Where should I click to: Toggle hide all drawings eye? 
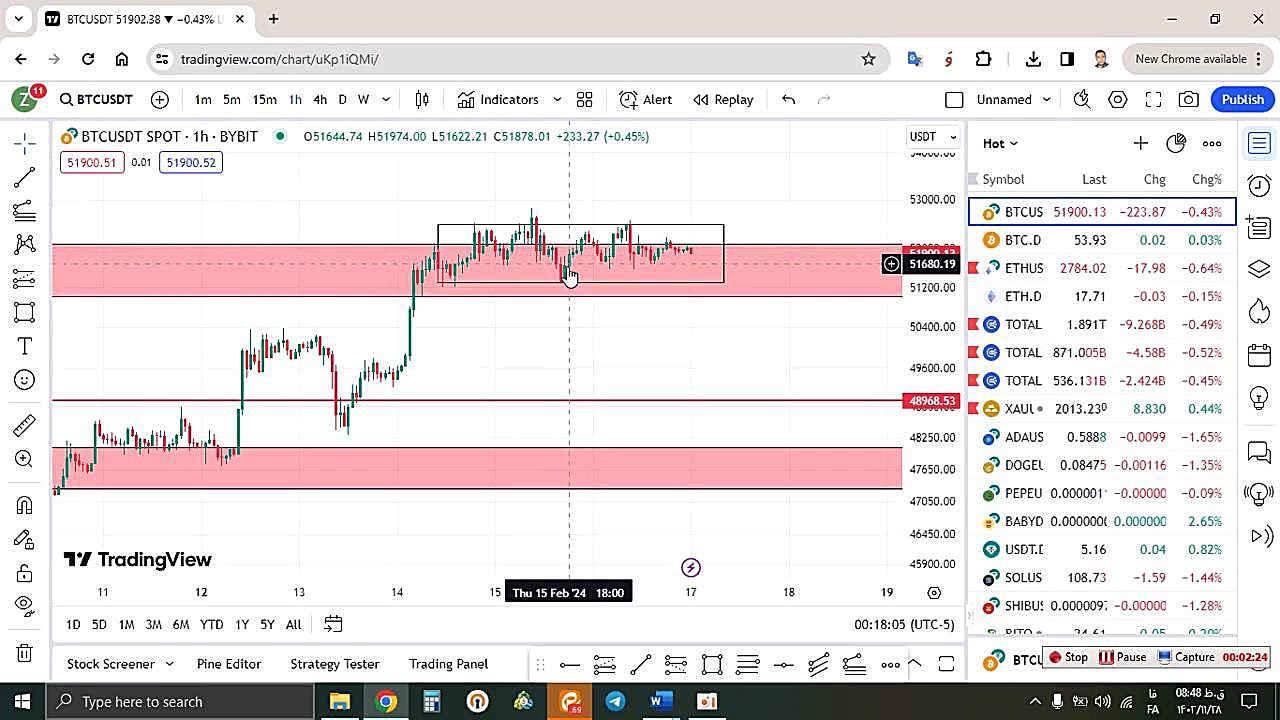click(25, 606)
